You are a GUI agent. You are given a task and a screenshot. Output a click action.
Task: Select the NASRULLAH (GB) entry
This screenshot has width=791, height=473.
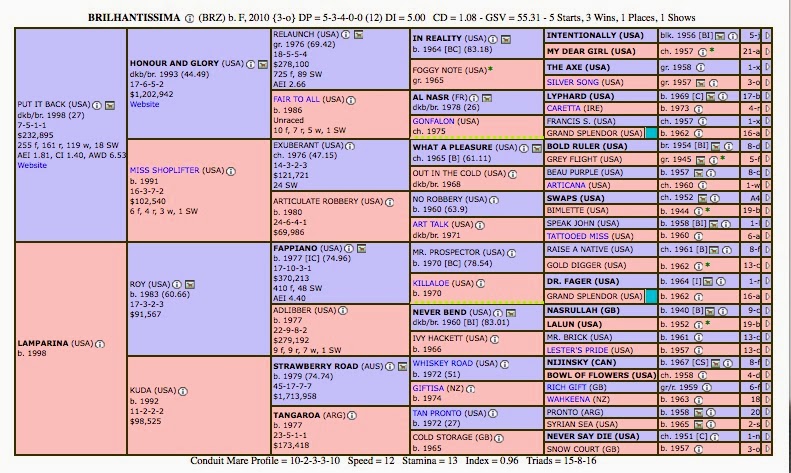[x=583, y=311]
